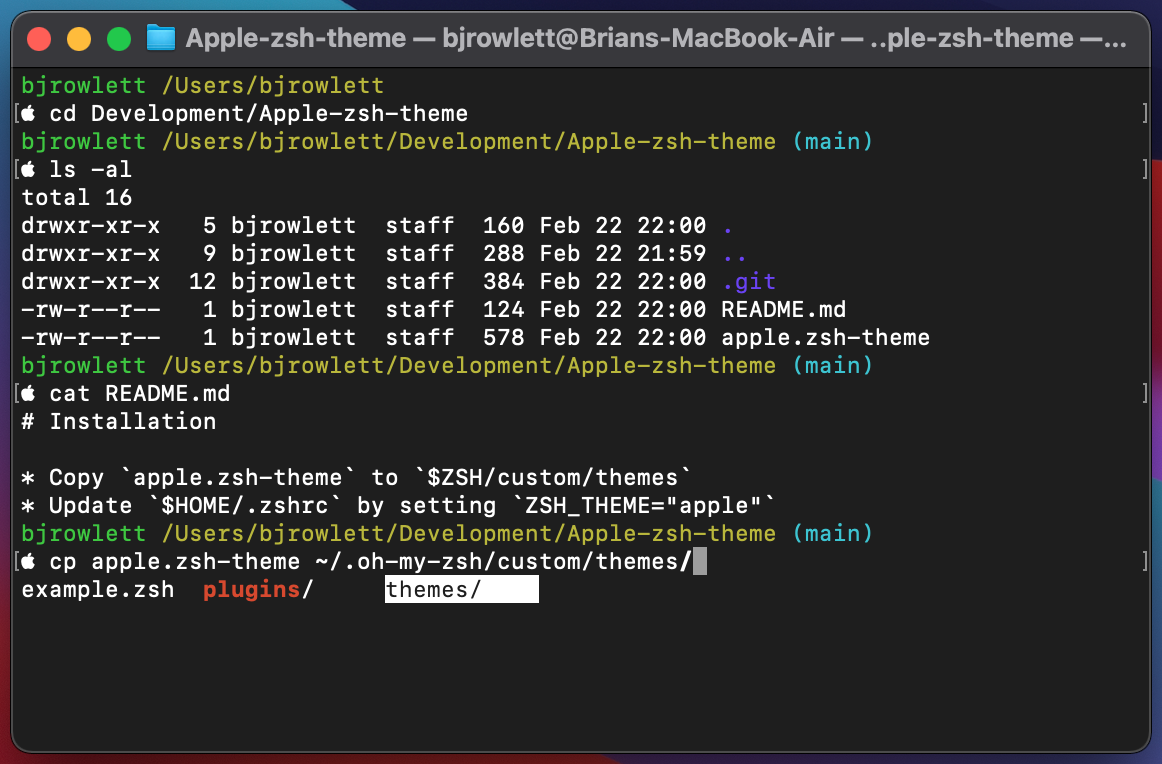Click the red close window button
The width and height of the screenshot is (1162, 764).
click(39, 39)
